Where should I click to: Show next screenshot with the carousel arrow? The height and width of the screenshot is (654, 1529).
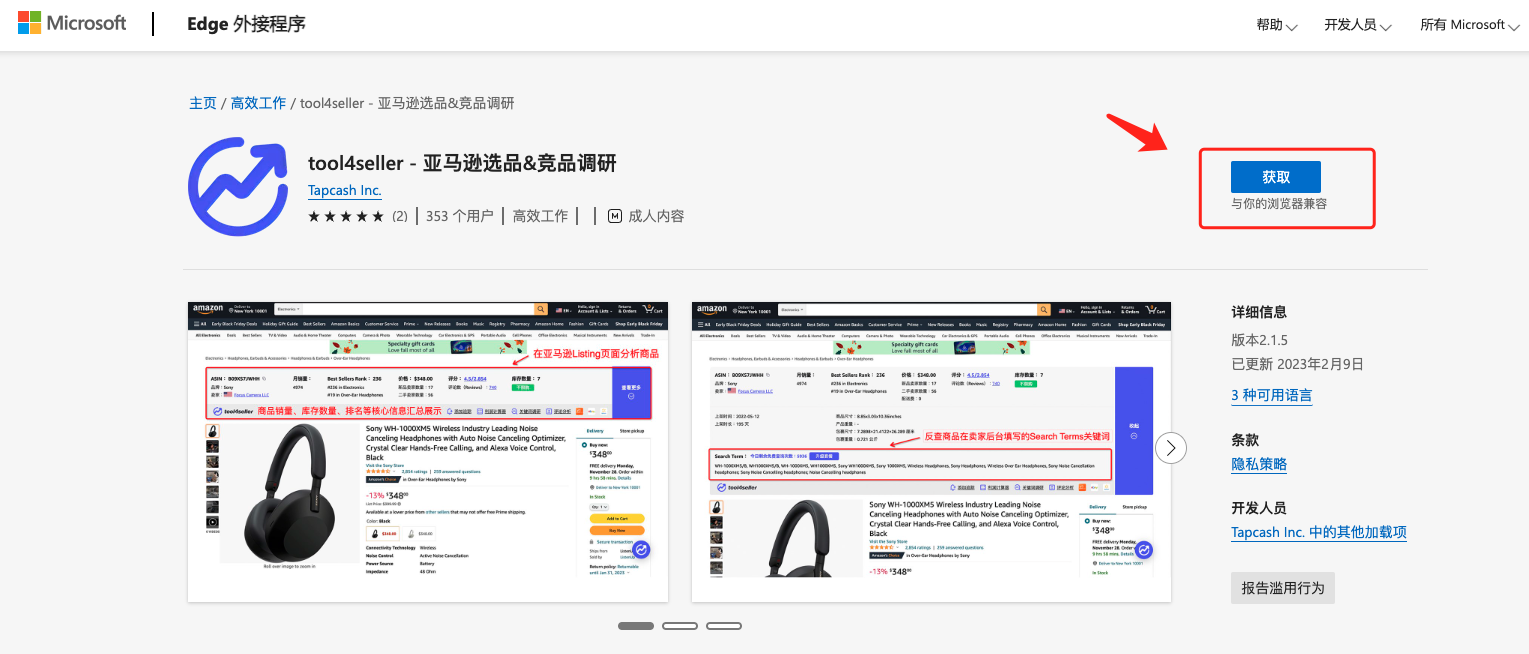[x=1171, y=447]
